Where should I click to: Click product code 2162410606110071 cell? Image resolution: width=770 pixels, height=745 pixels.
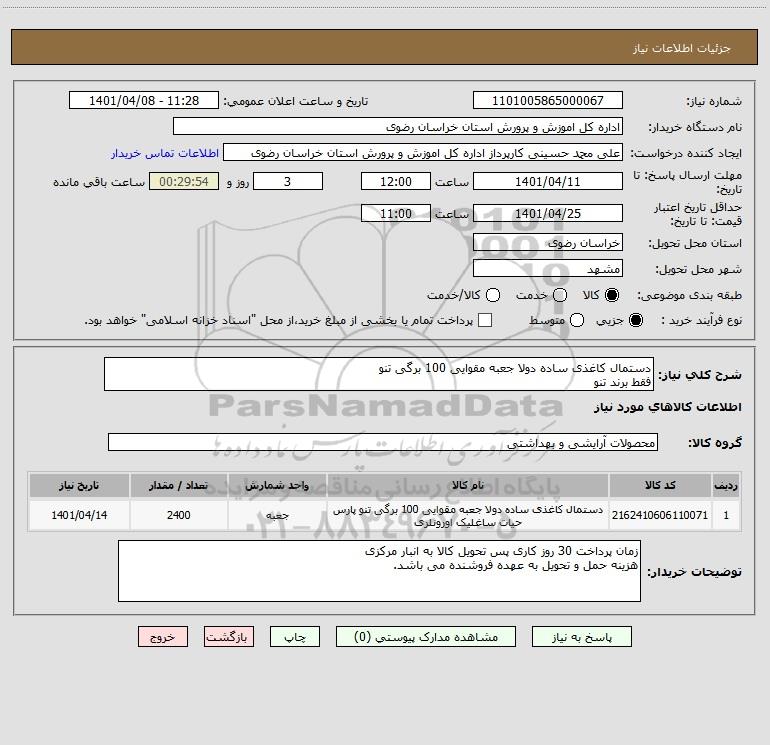coord(660,515)
